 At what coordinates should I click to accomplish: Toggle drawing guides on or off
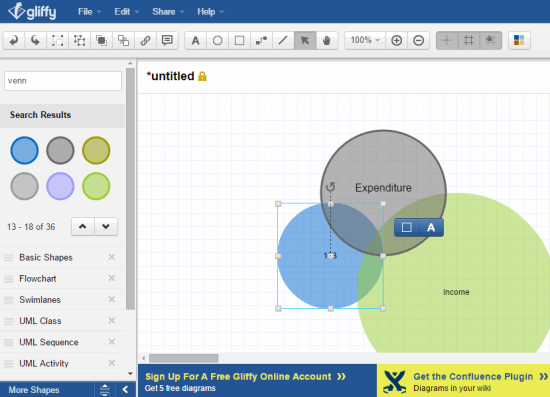point(447,41)
